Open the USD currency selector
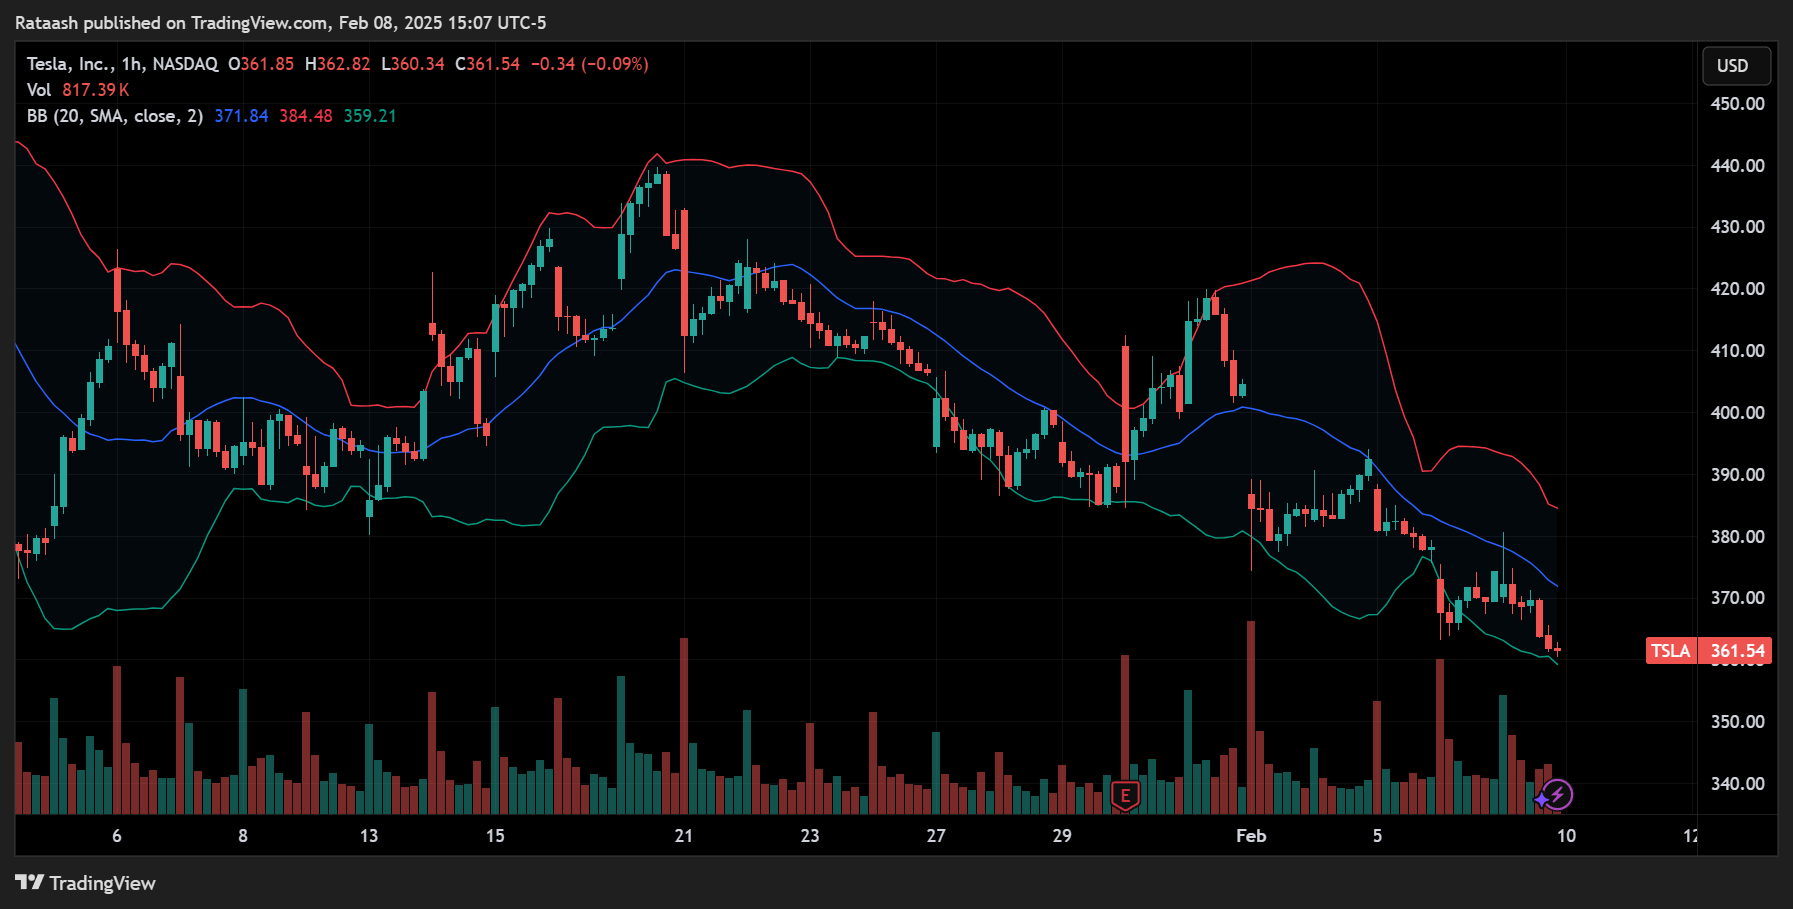Viewport: 1793px width, 909px height. coord(1737,66)
